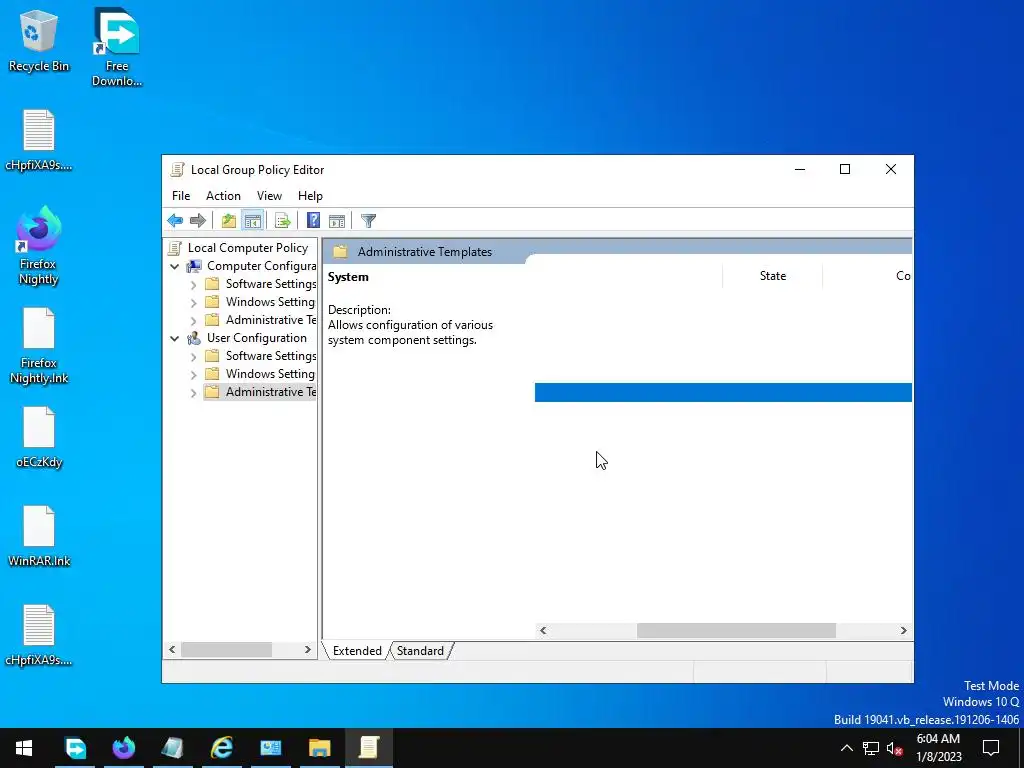
Task: Click the grey Forward arrow in toolbar
Action: [x=198, y=221]
